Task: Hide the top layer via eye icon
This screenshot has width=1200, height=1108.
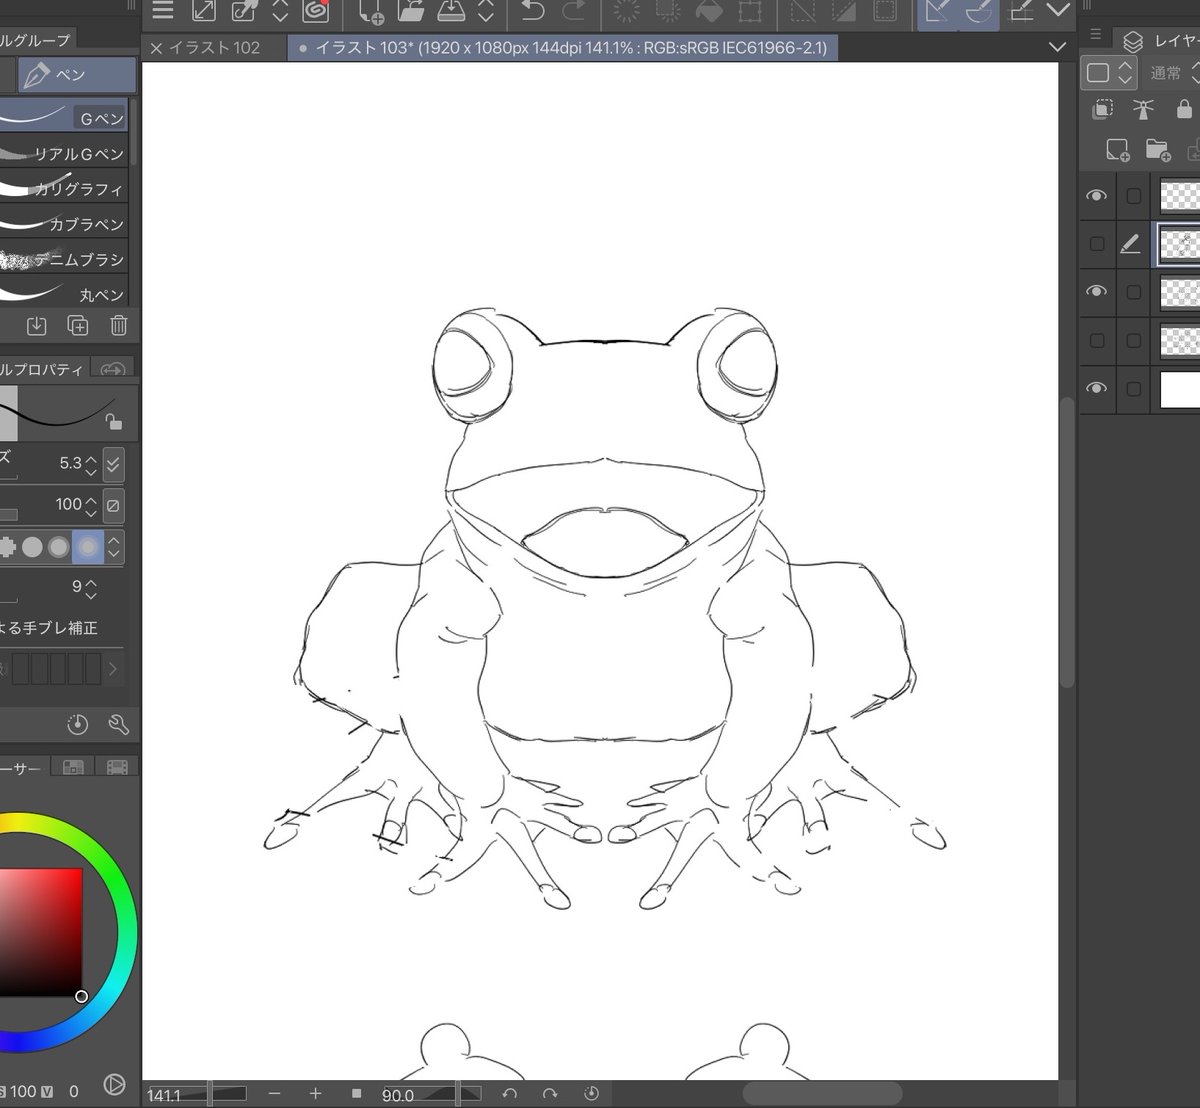Action: [1097, 196]
